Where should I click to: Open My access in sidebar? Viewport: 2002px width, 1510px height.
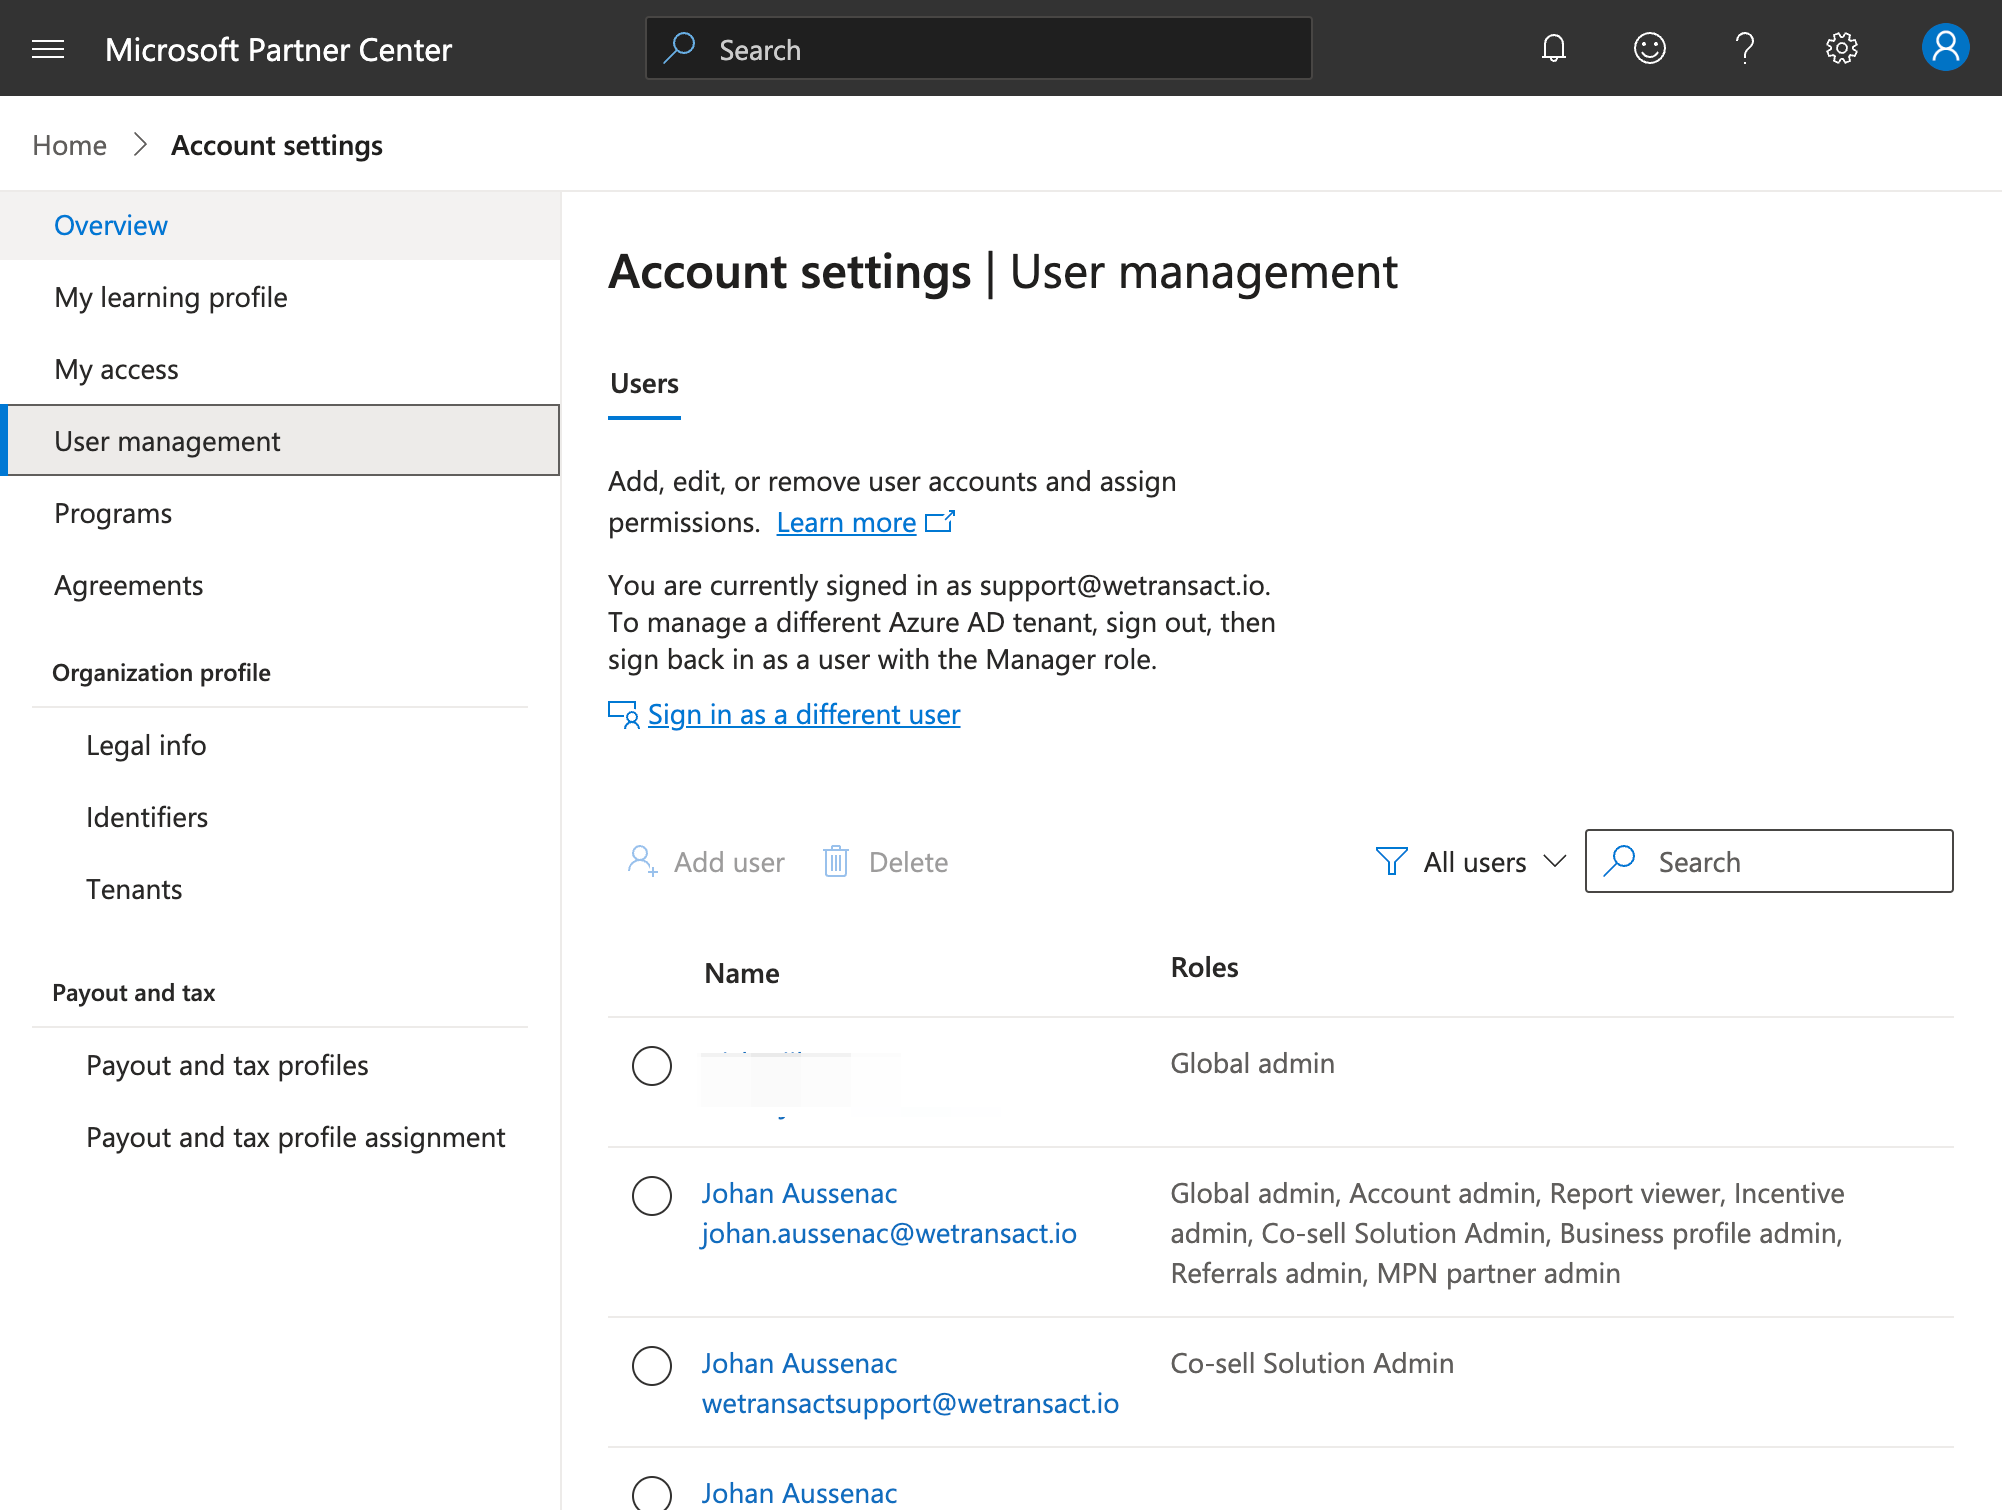coord(280,370)
